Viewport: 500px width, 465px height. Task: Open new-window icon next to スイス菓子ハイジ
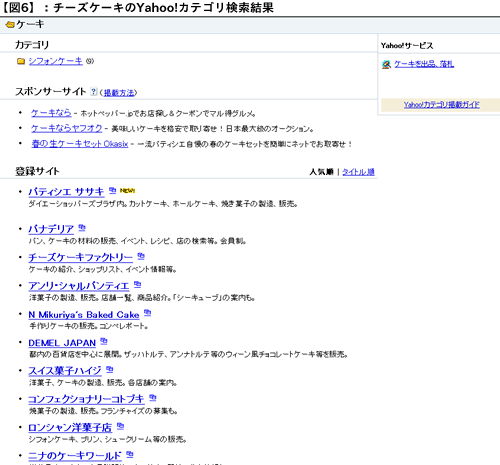[110, 369]
